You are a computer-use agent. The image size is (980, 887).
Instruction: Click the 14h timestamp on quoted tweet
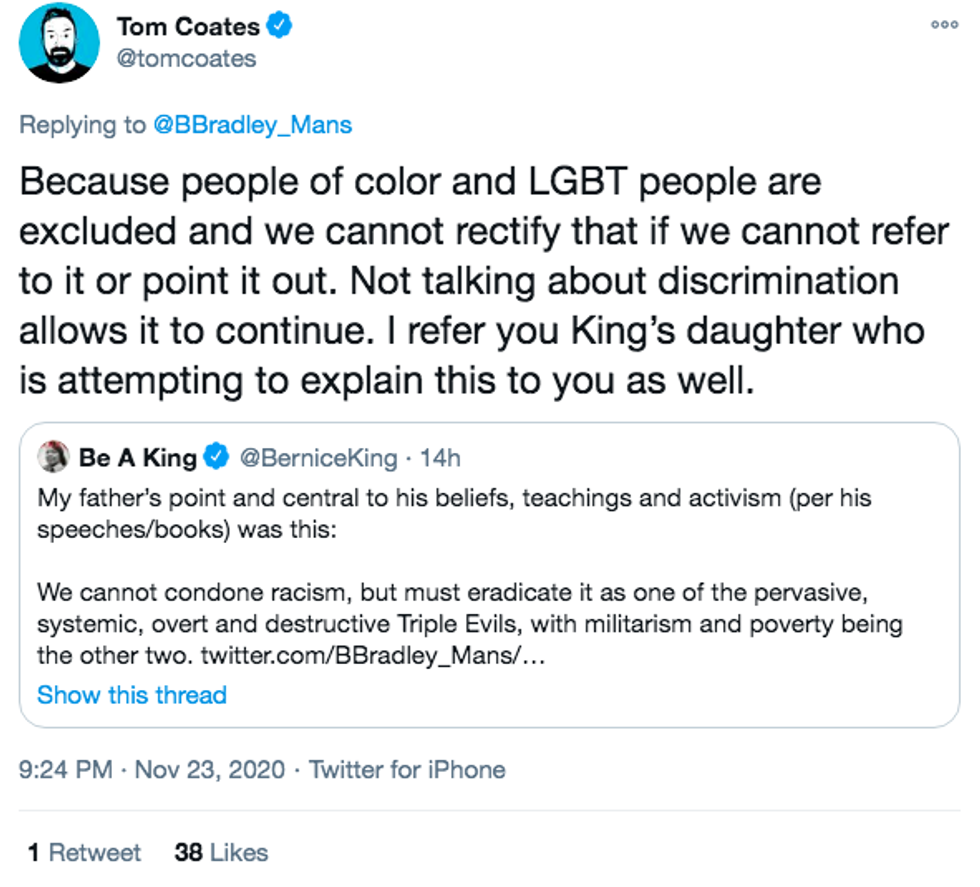click(439, 458)
